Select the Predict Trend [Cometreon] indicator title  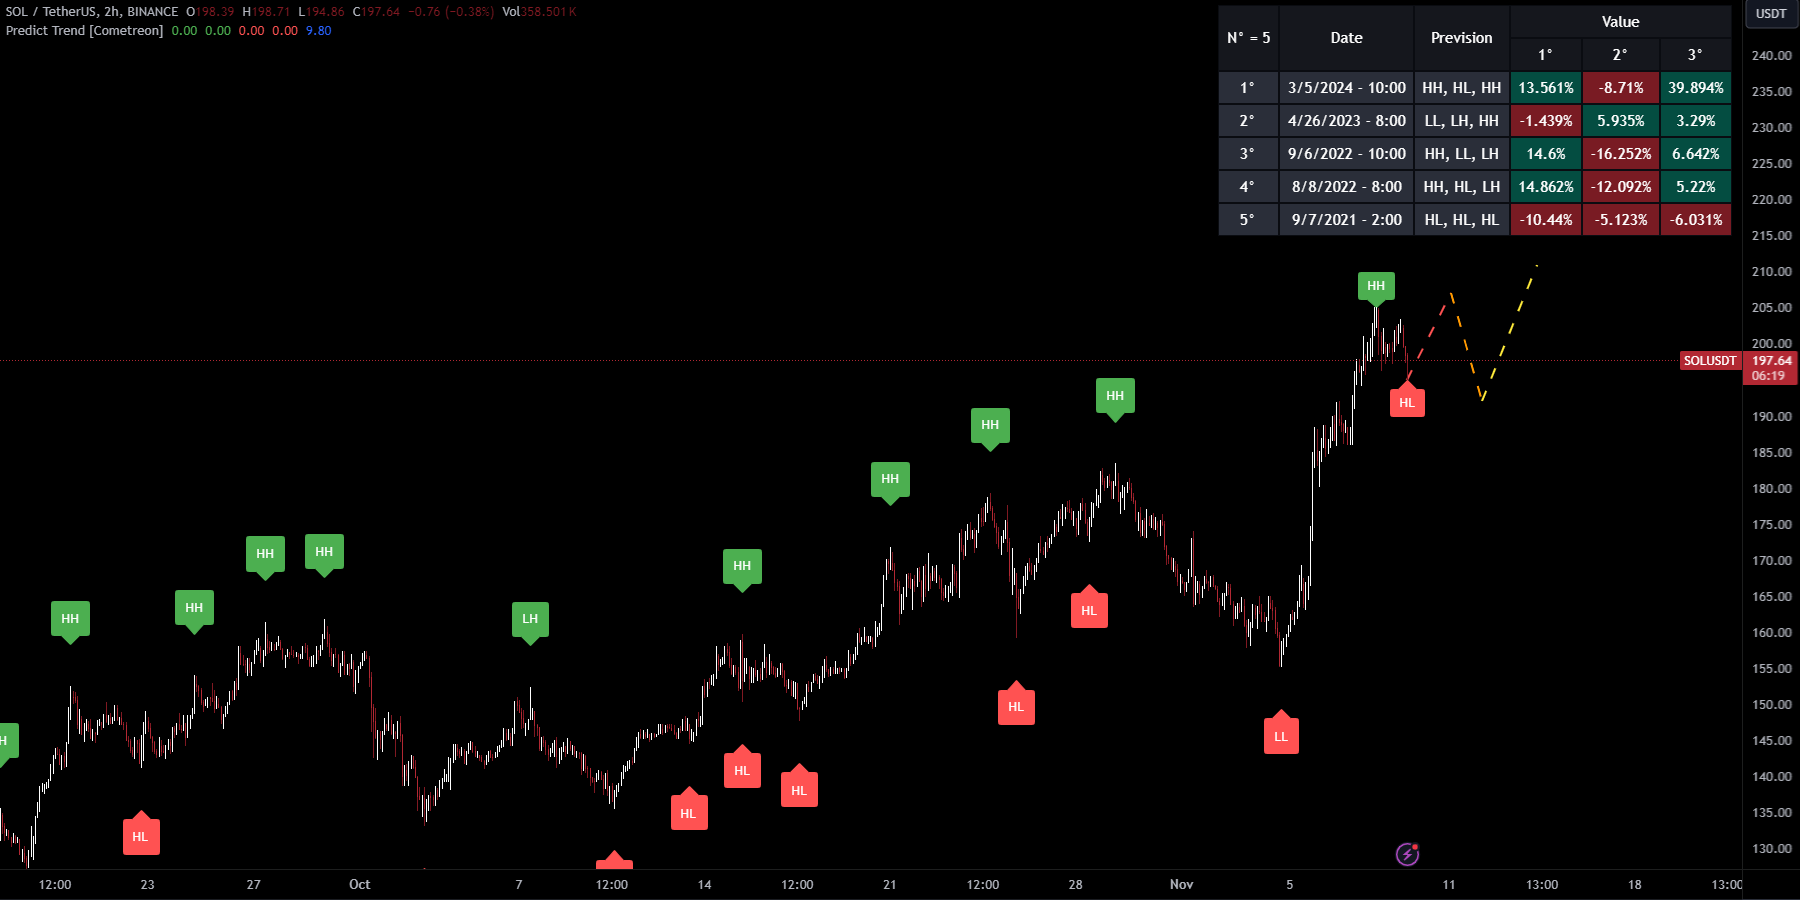pyautogui.click(x=84, y=31)
